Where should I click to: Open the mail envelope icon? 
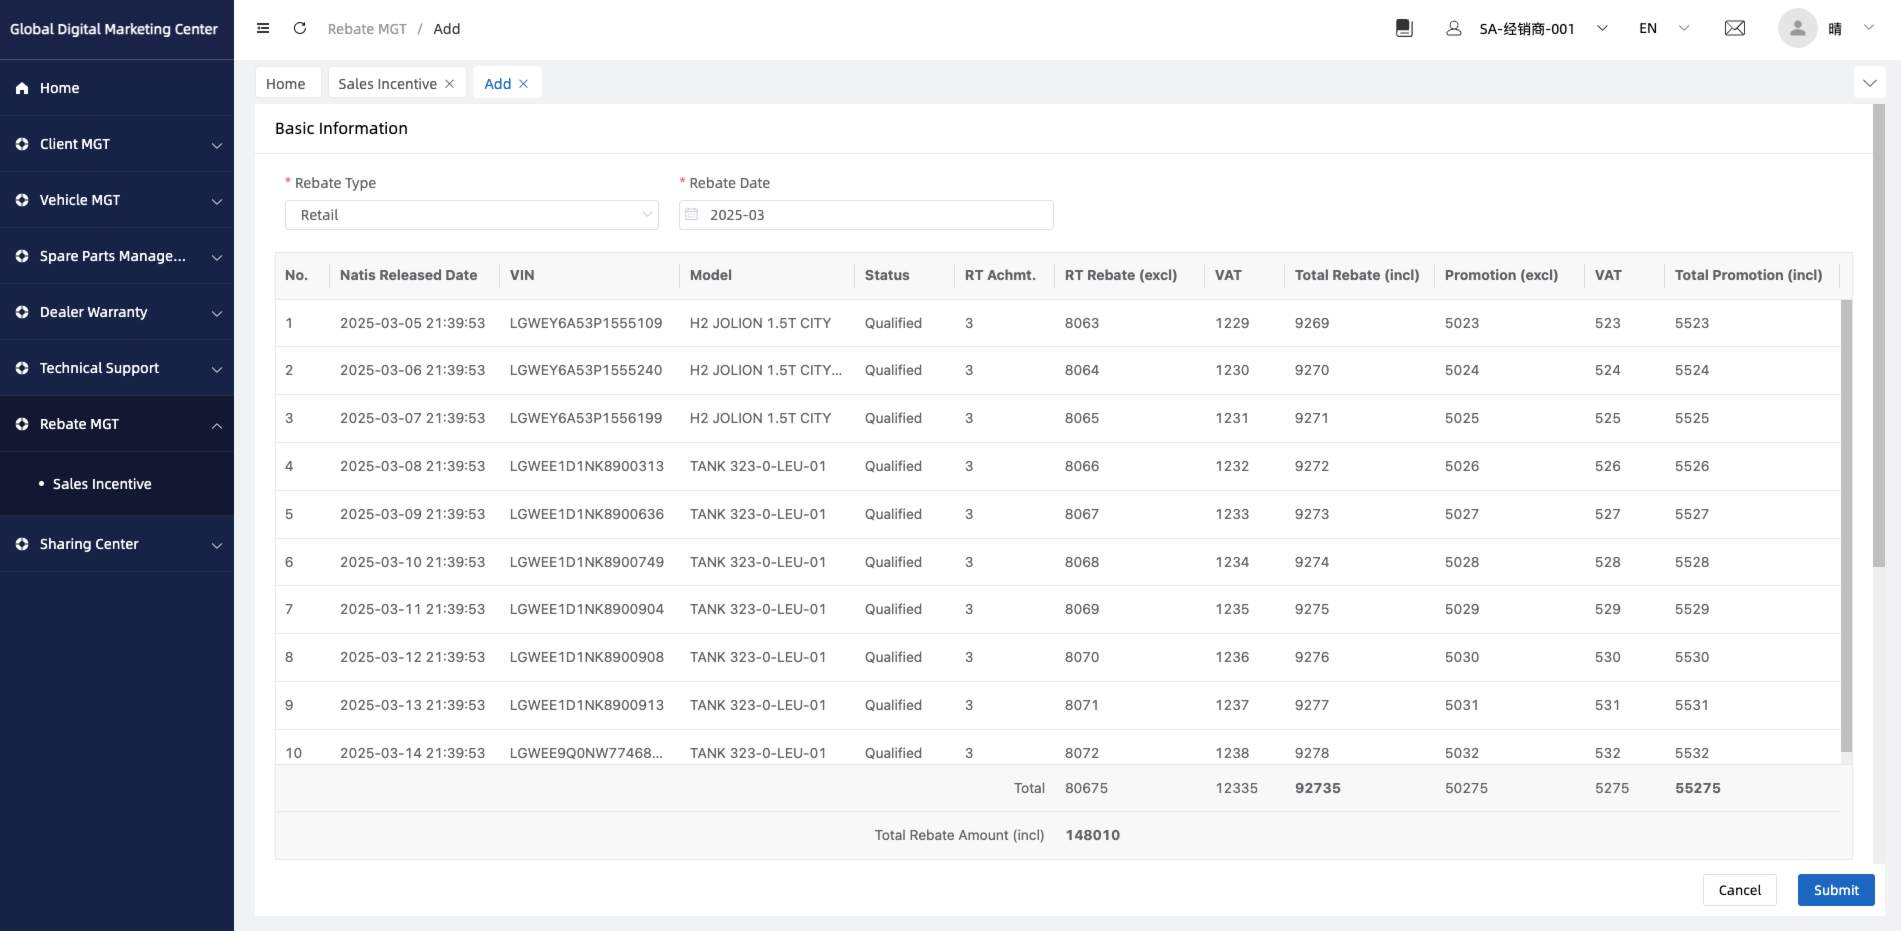pos(1735,28)
